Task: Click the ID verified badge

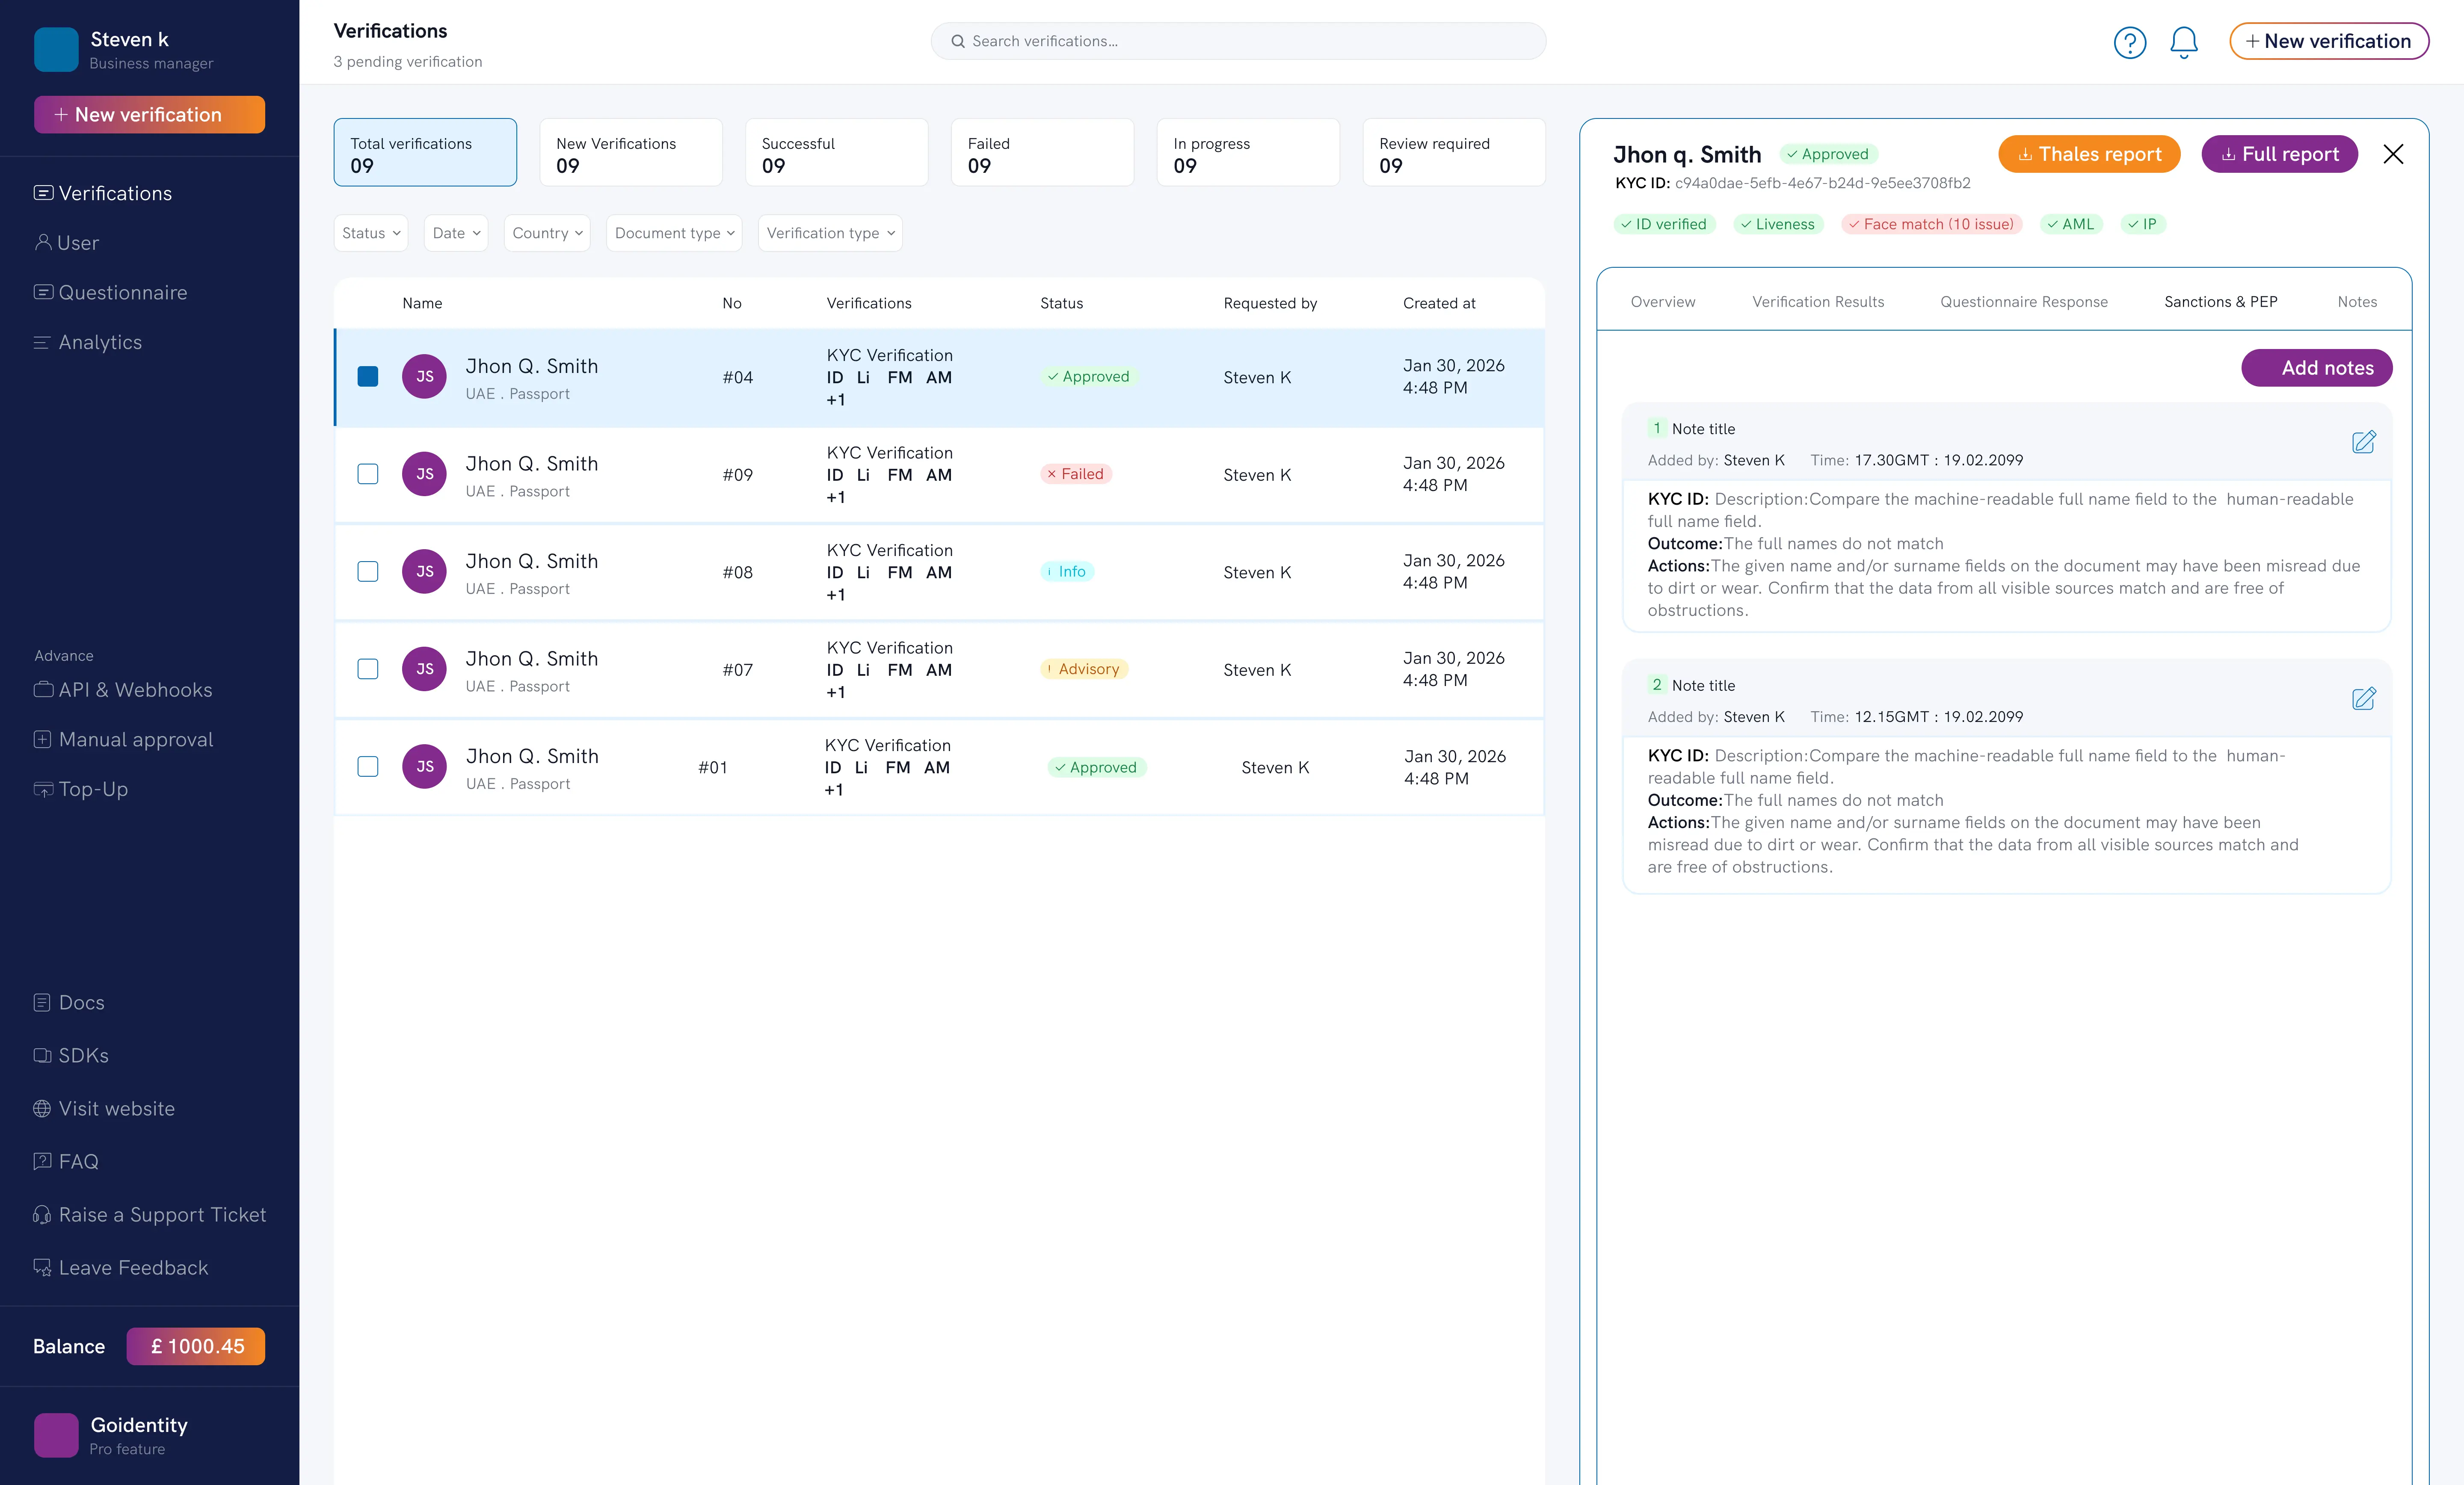Action: coord(1665,224)
